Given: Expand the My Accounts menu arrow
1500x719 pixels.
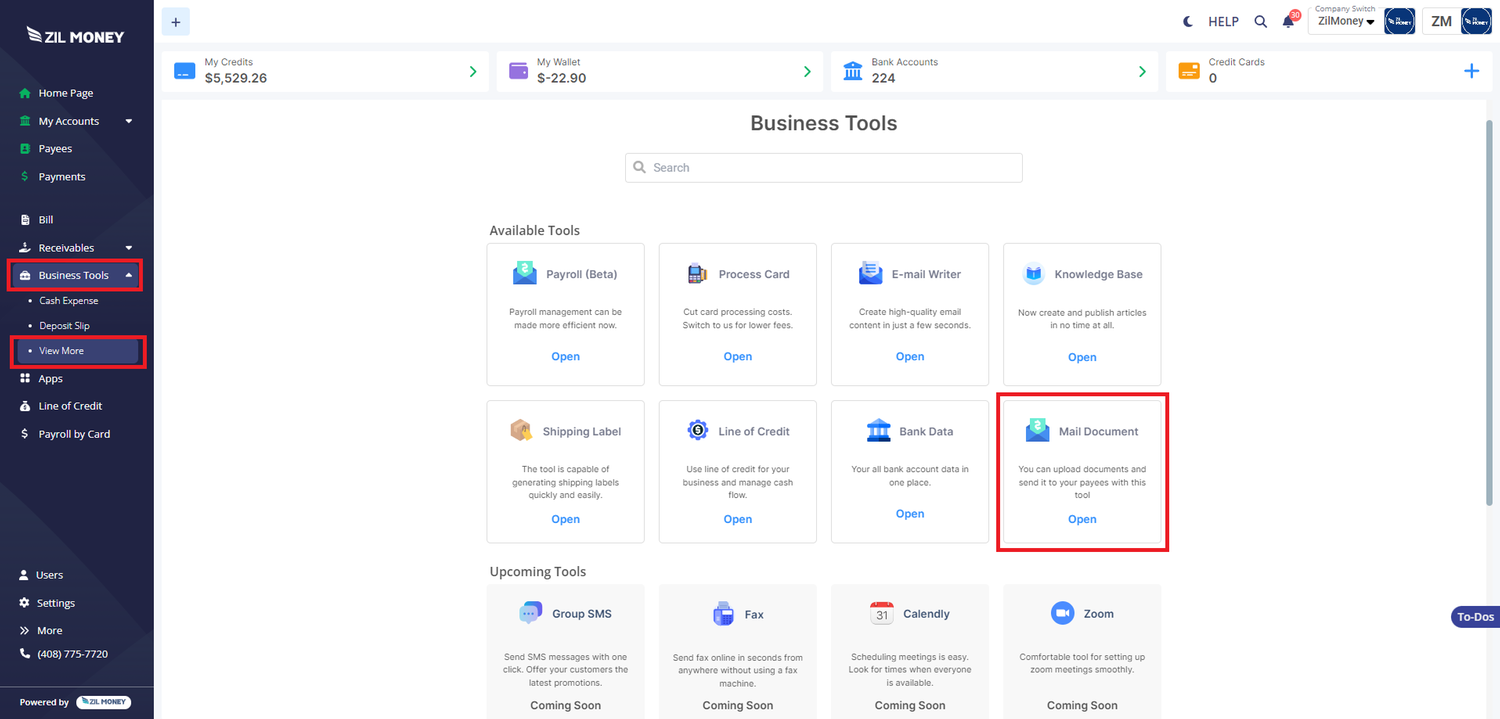Looking at the screenshot, I should [129, 121].
